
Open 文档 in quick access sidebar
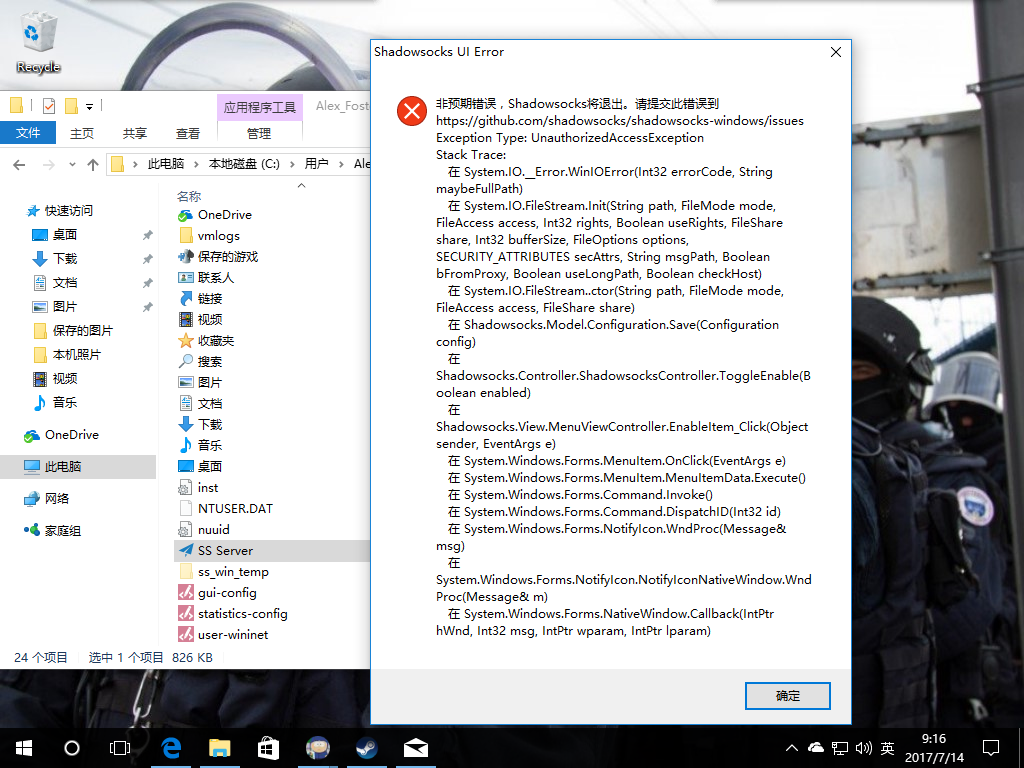[x=65, y=283]
